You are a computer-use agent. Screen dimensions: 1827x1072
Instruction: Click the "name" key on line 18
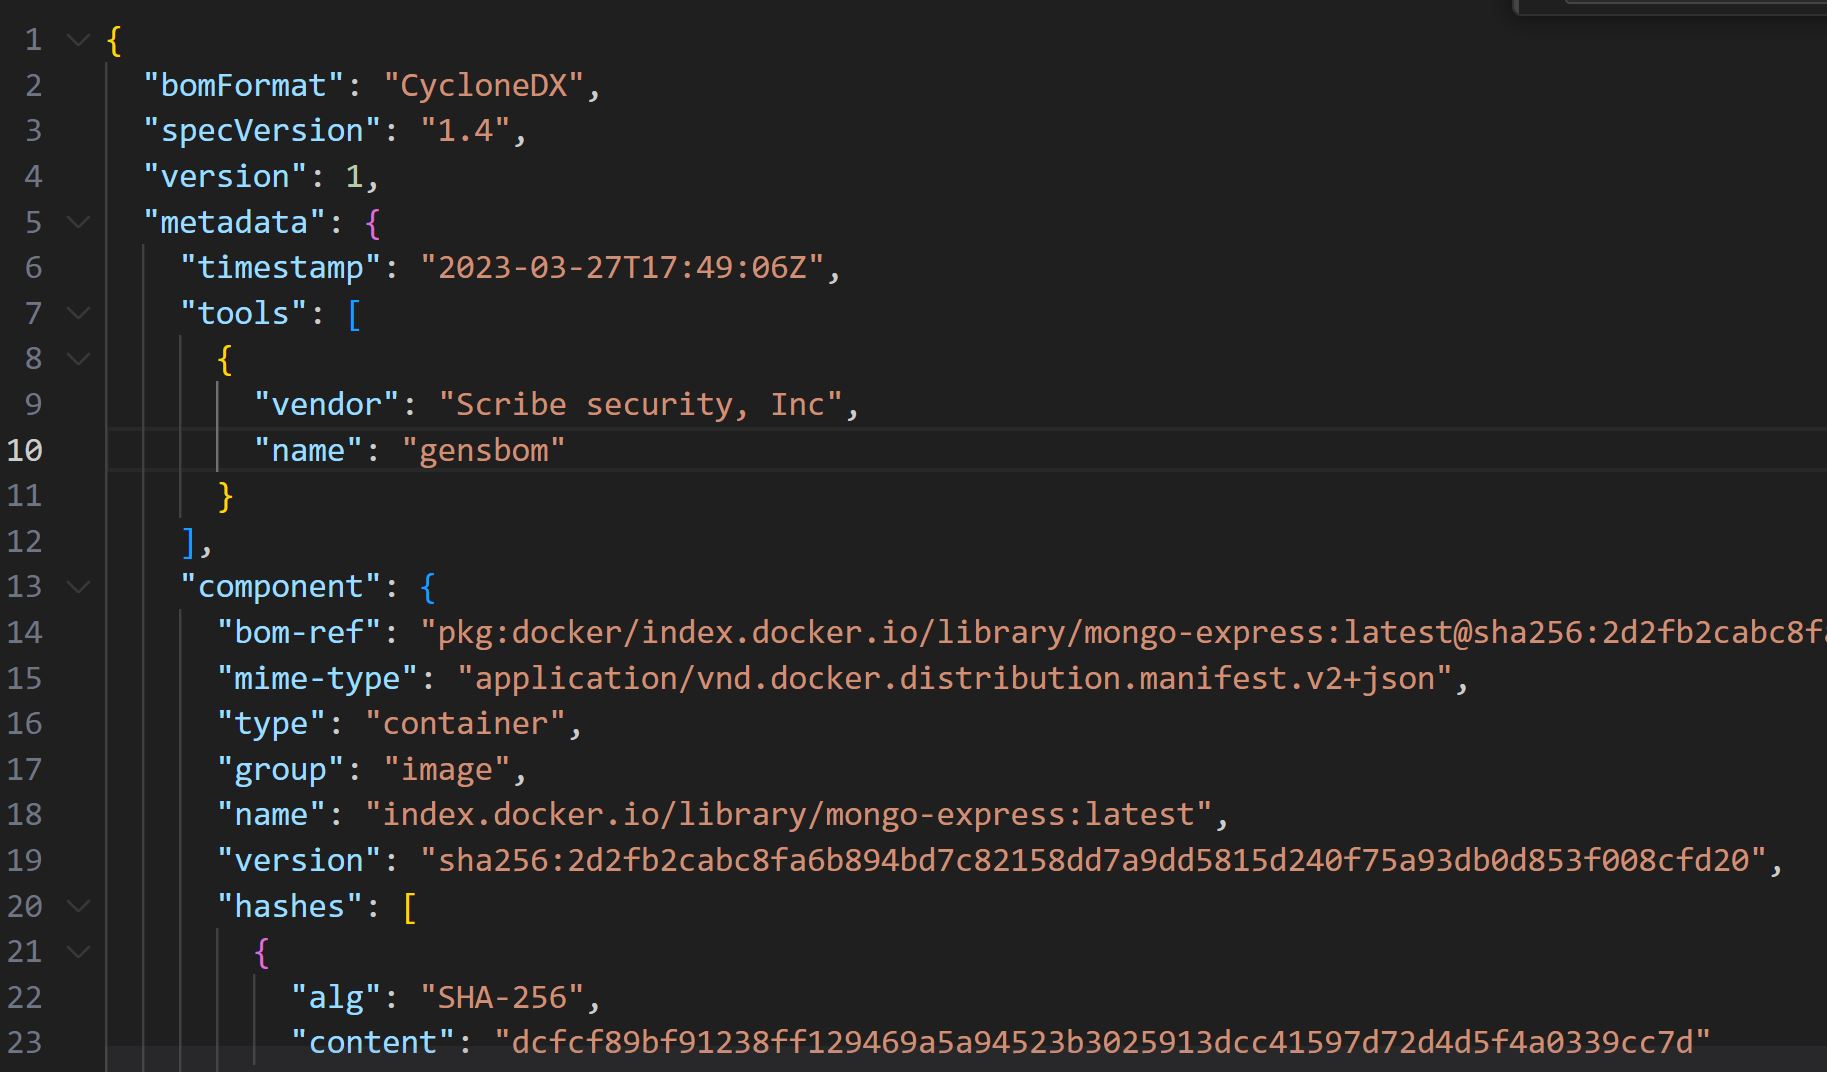tap(272, 814)
